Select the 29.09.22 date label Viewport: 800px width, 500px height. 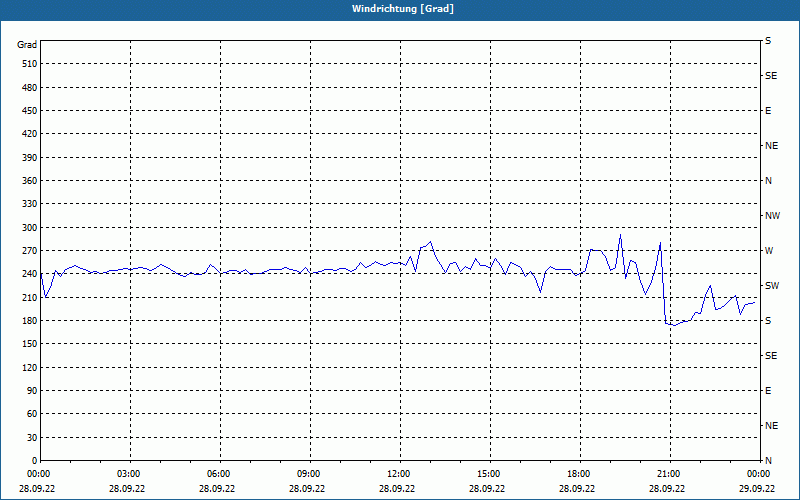[757, 488]
